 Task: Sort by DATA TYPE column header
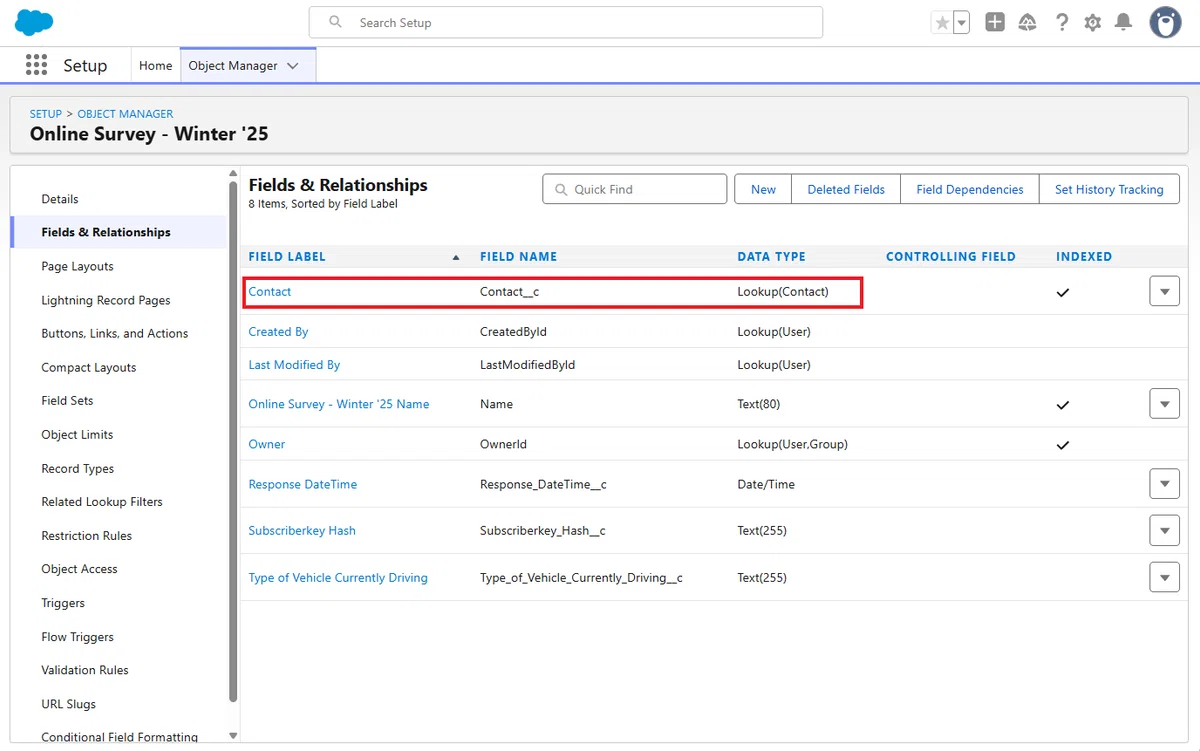pos(771,257)
